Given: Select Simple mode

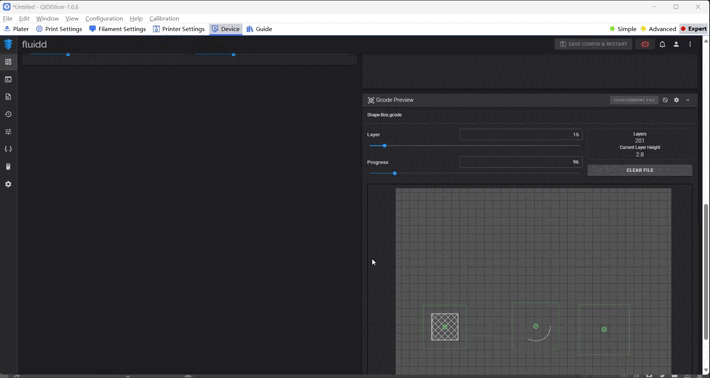Looking at the screenshot, I should pyautogui.click(x=623, y=29).
